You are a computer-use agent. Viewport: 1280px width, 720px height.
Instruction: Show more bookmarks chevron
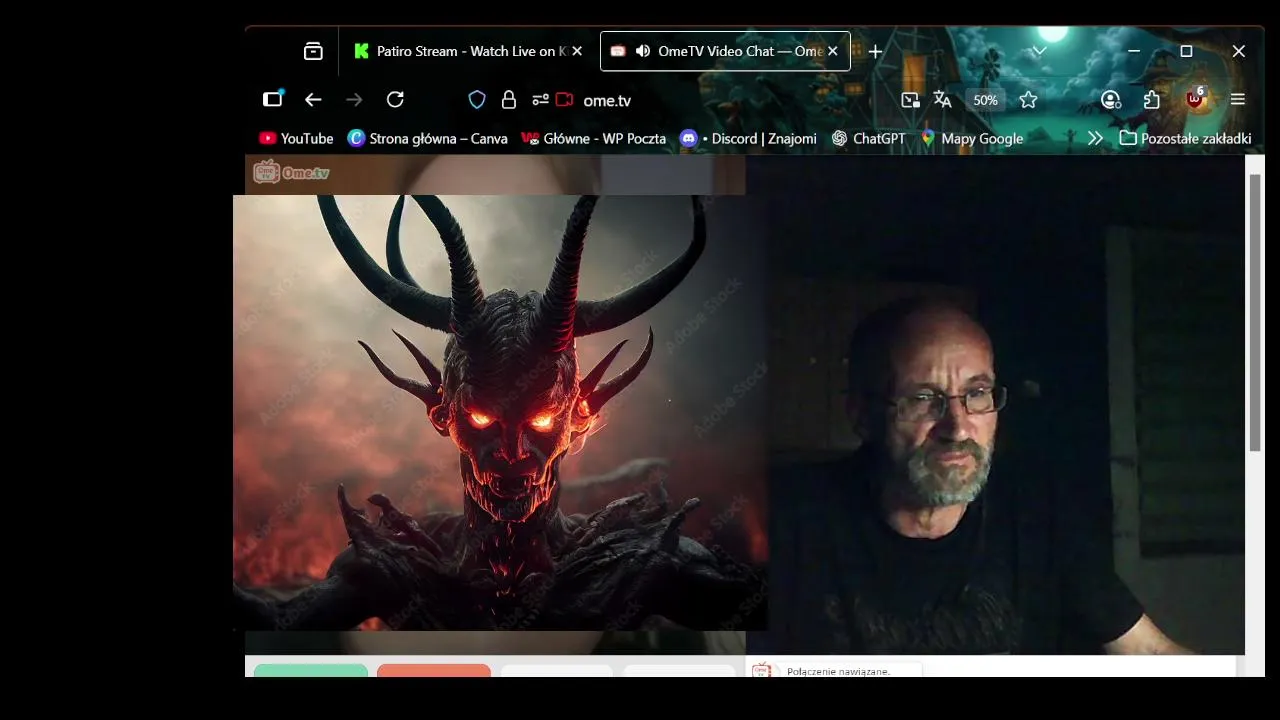1095,139
